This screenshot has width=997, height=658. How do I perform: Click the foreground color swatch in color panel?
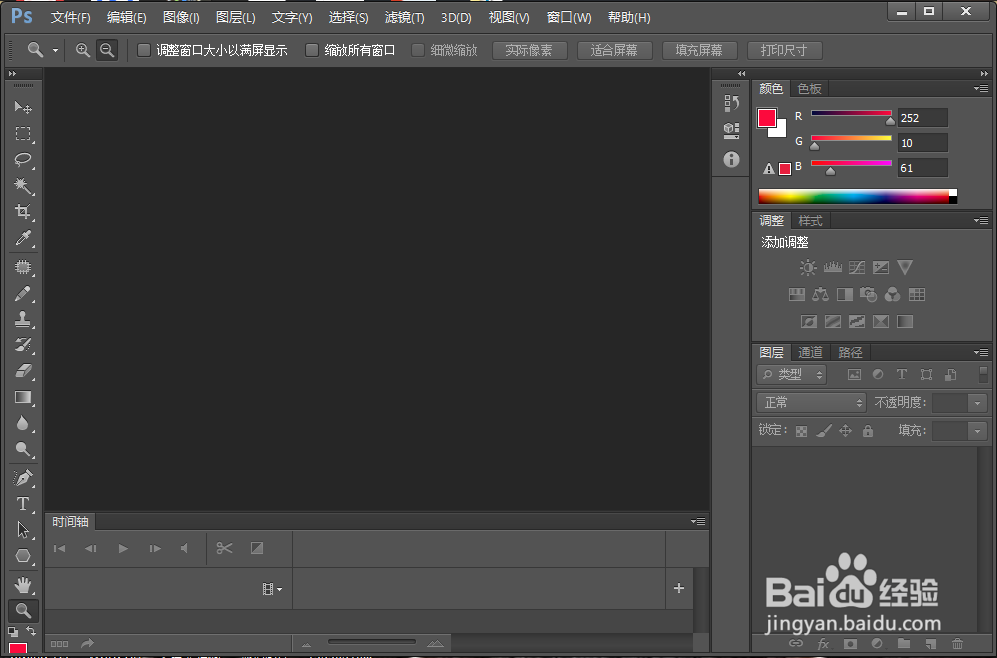(766, 118)
